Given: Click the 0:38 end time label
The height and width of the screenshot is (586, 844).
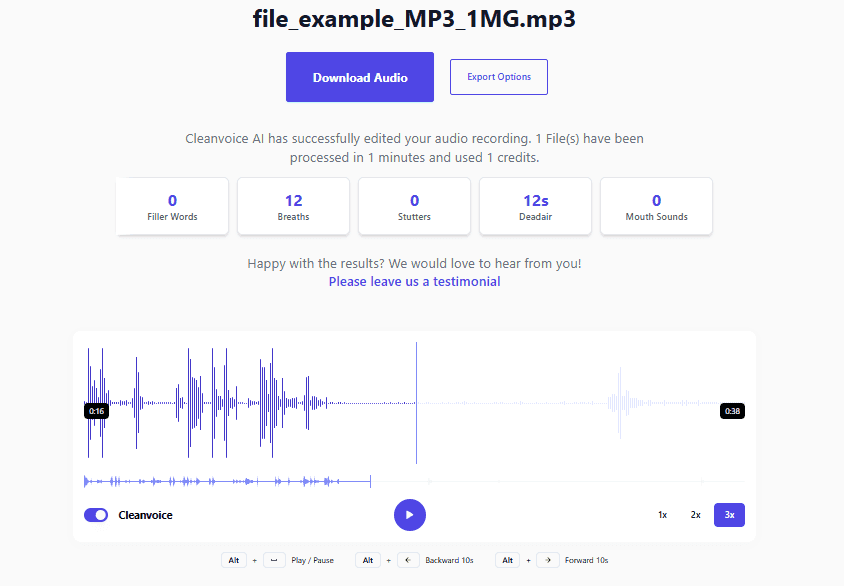Looking at the screenshot, I should pos(732,411).
